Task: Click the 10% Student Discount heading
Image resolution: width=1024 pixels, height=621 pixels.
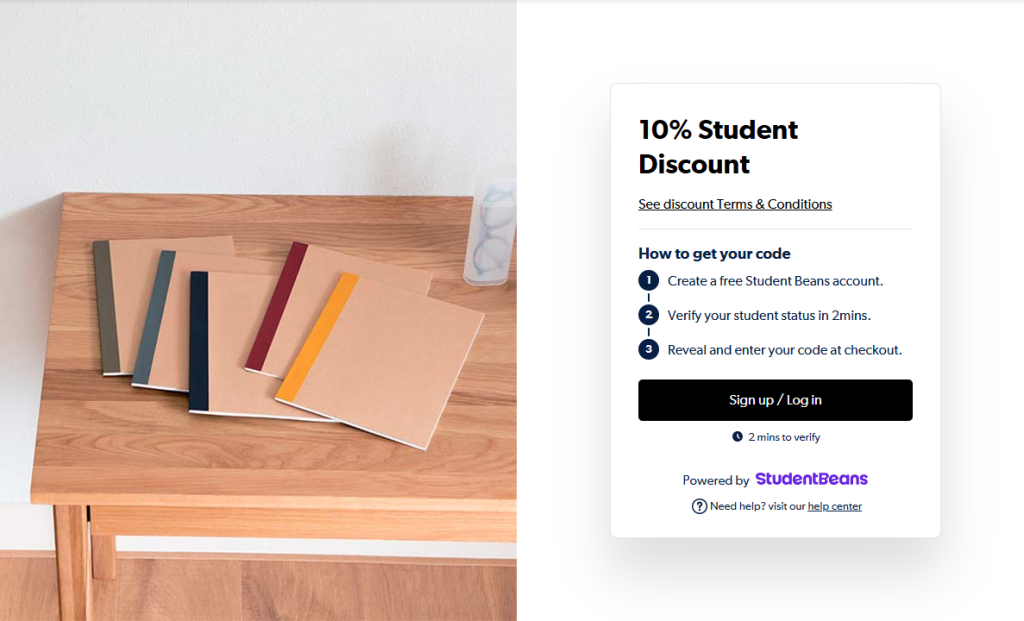Action: point(718,146)
